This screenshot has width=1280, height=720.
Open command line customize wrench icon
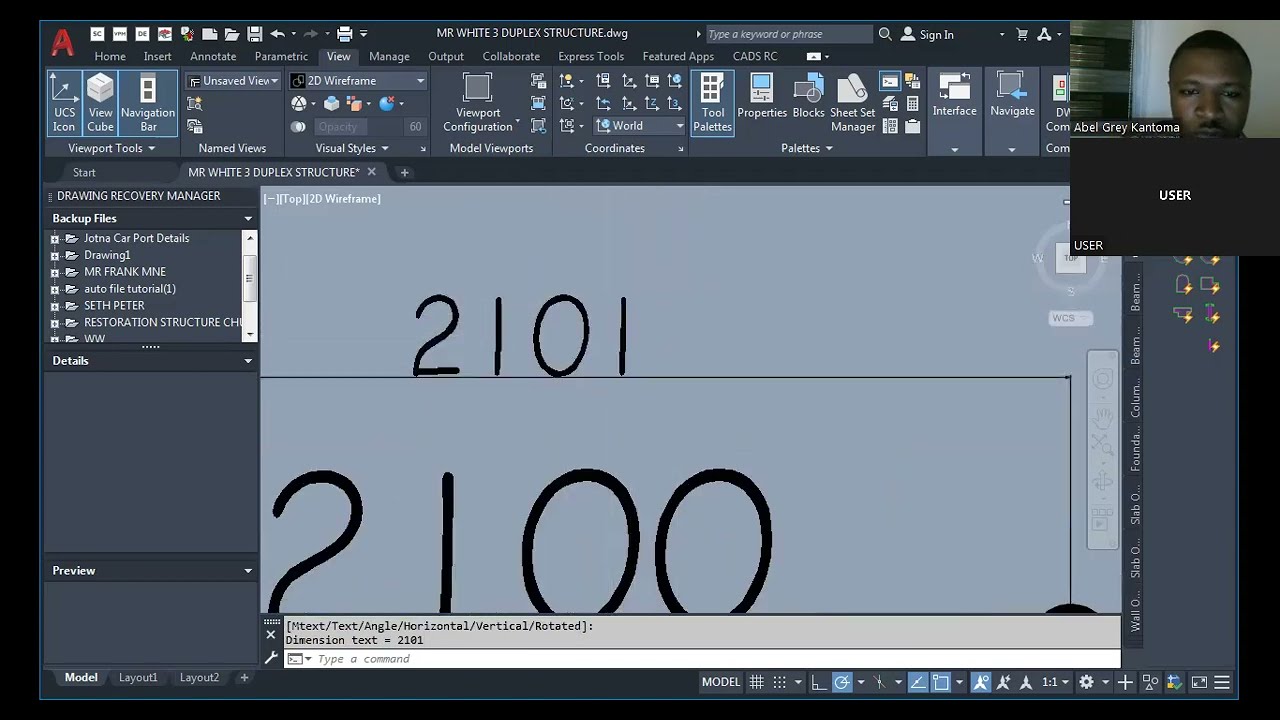pos(270,658)
